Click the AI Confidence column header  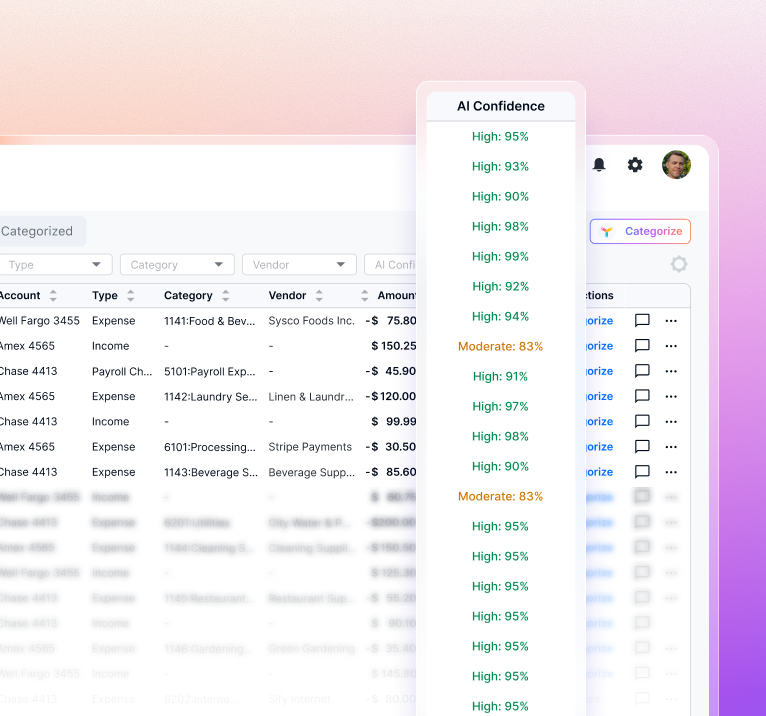[x=501, y=106]
